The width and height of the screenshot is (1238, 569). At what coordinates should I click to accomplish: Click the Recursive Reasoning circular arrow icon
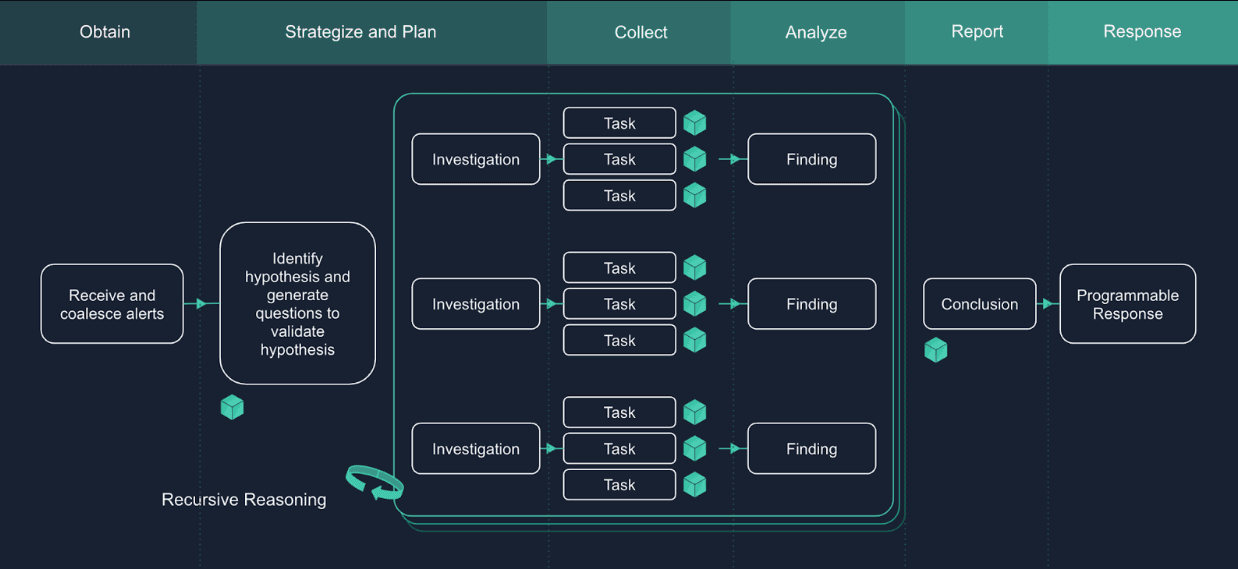[x=375, y=482]
